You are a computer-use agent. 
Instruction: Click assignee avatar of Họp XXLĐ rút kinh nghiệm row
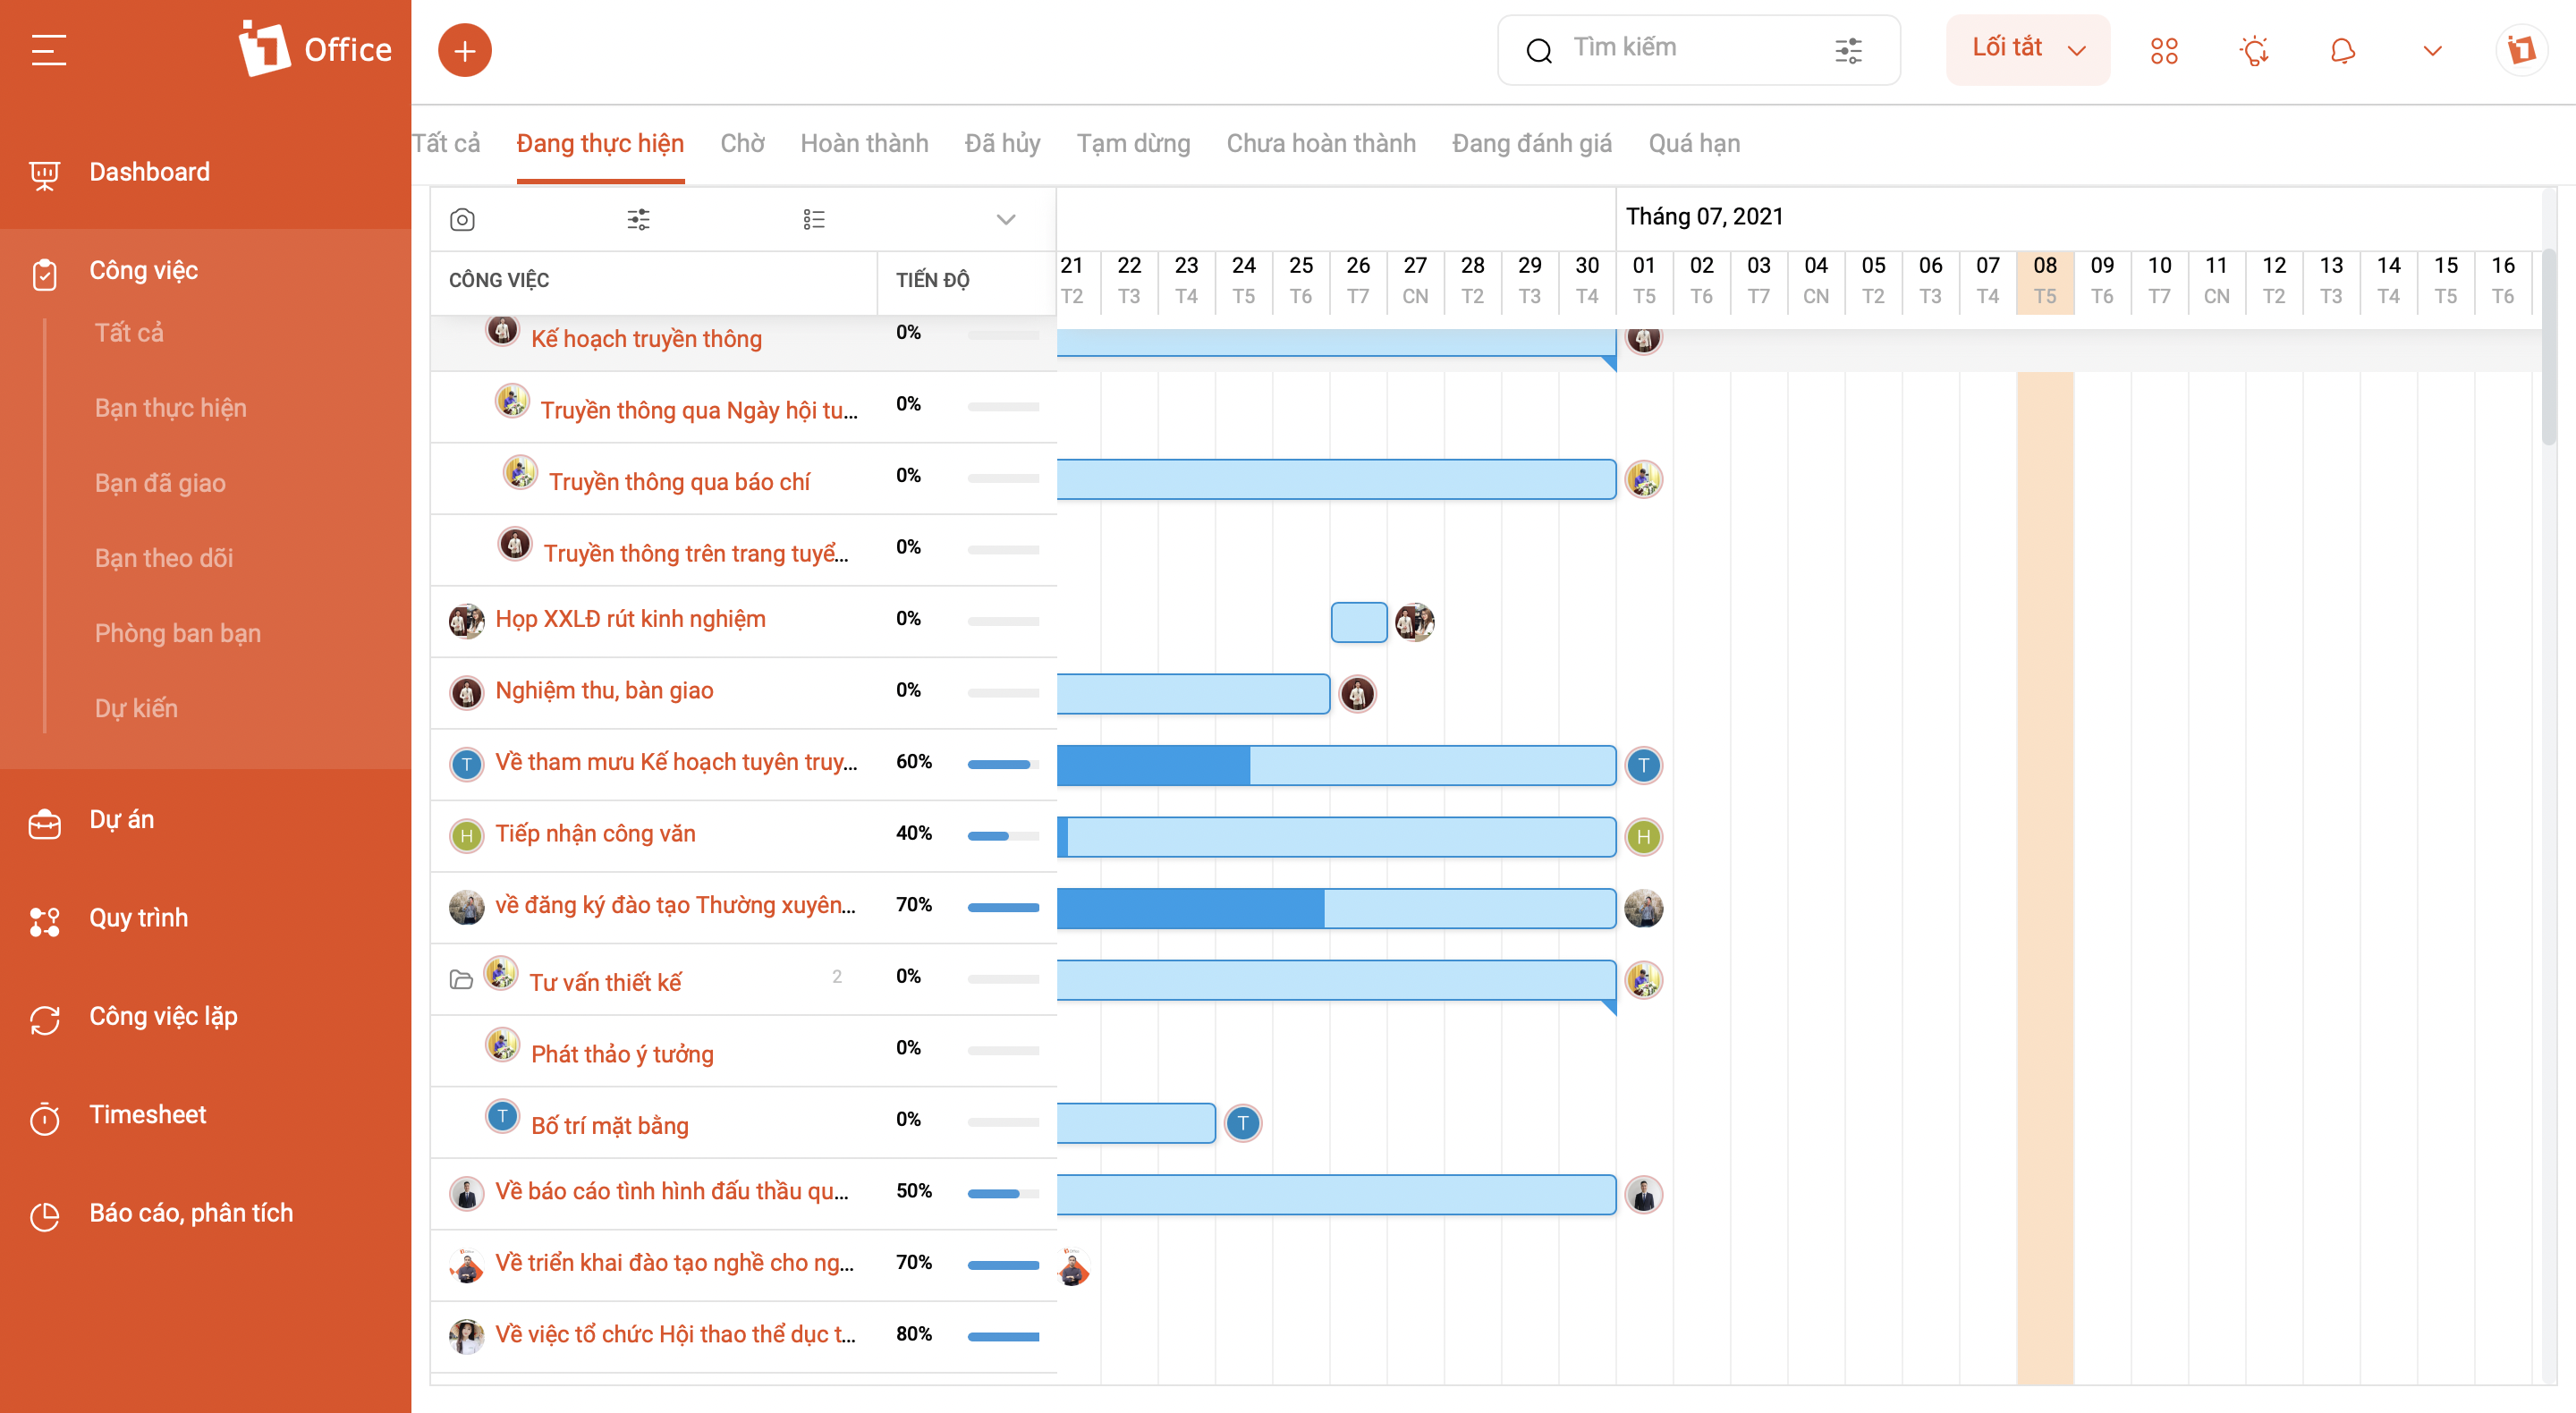point(466,621)
